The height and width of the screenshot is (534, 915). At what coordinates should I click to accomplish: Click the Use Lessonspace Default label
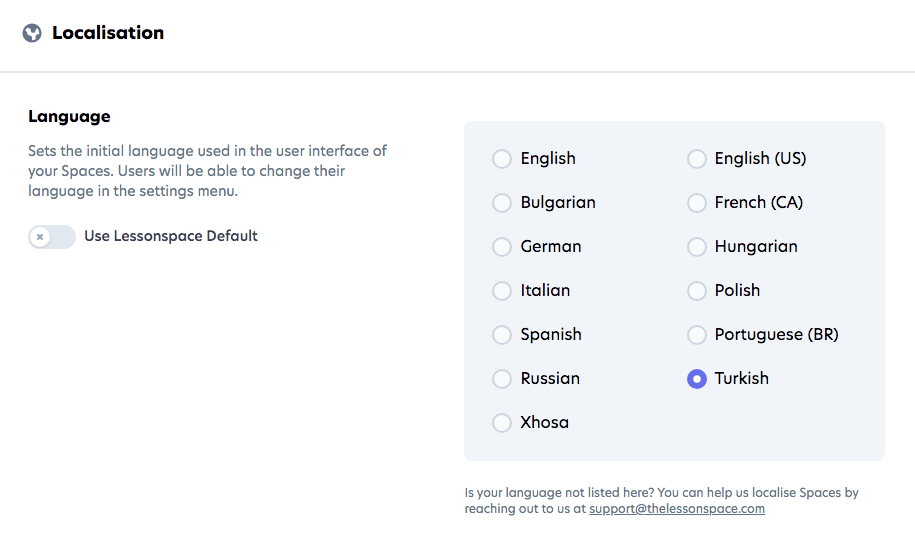171,237
